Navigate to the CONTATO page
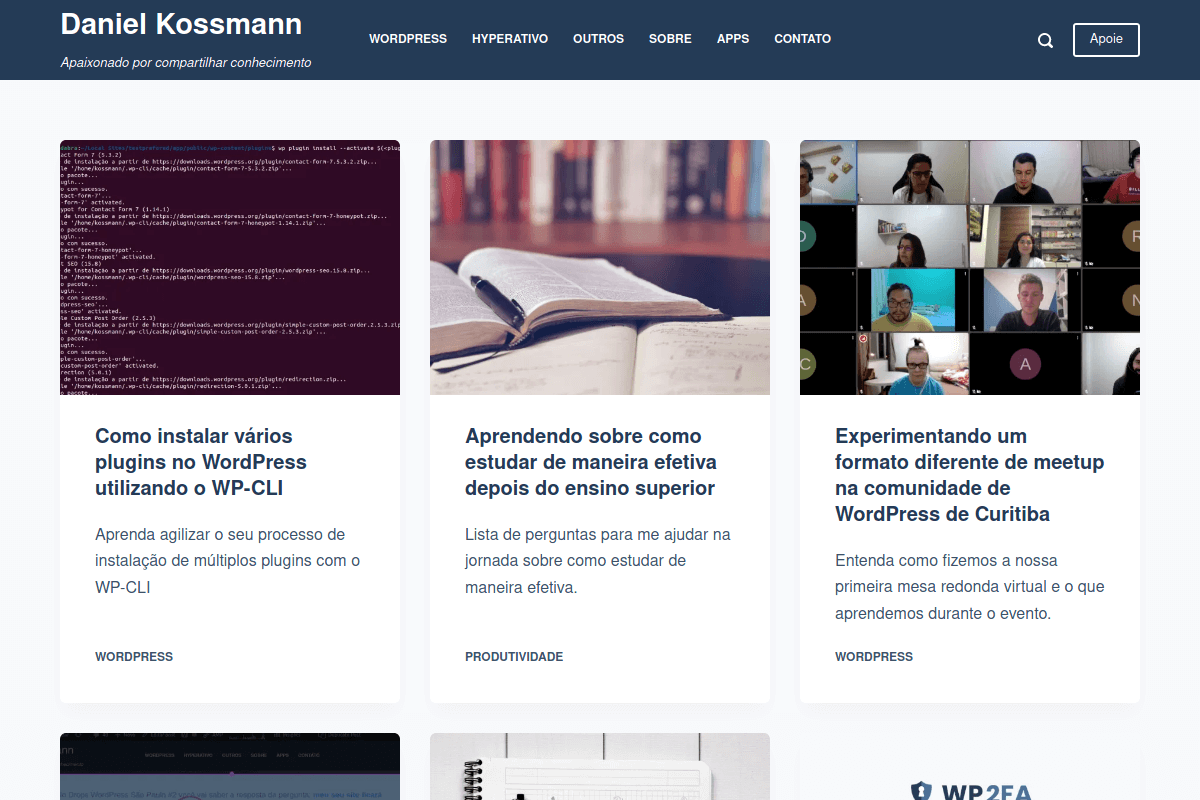Image resolution: width=1200 pixels, height=800 pixels. (802, 39)
